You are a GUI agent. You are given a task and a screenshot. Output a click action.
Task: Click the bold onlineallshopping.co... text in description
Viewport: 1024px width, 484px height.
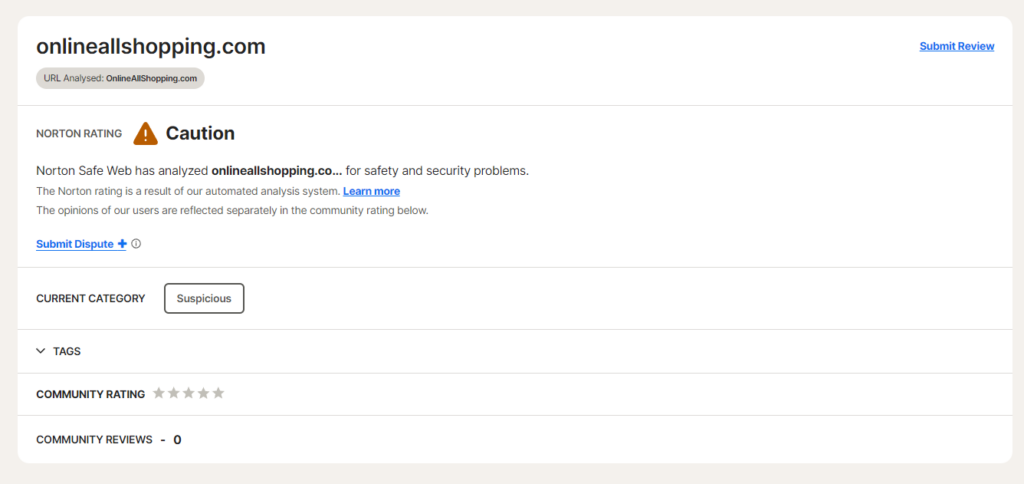pyautogui.click(x=276, y=171)
